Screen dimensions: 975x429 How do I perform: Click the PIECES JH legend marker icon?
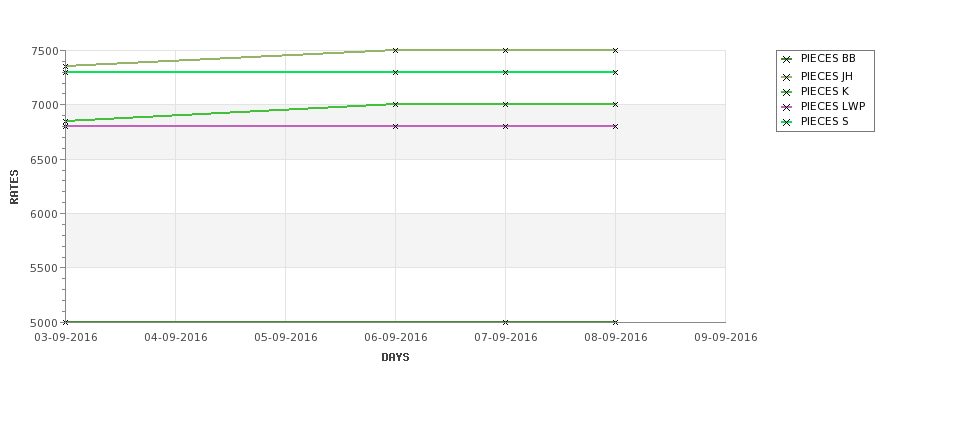pyautogui.click(x=787, y=77)
